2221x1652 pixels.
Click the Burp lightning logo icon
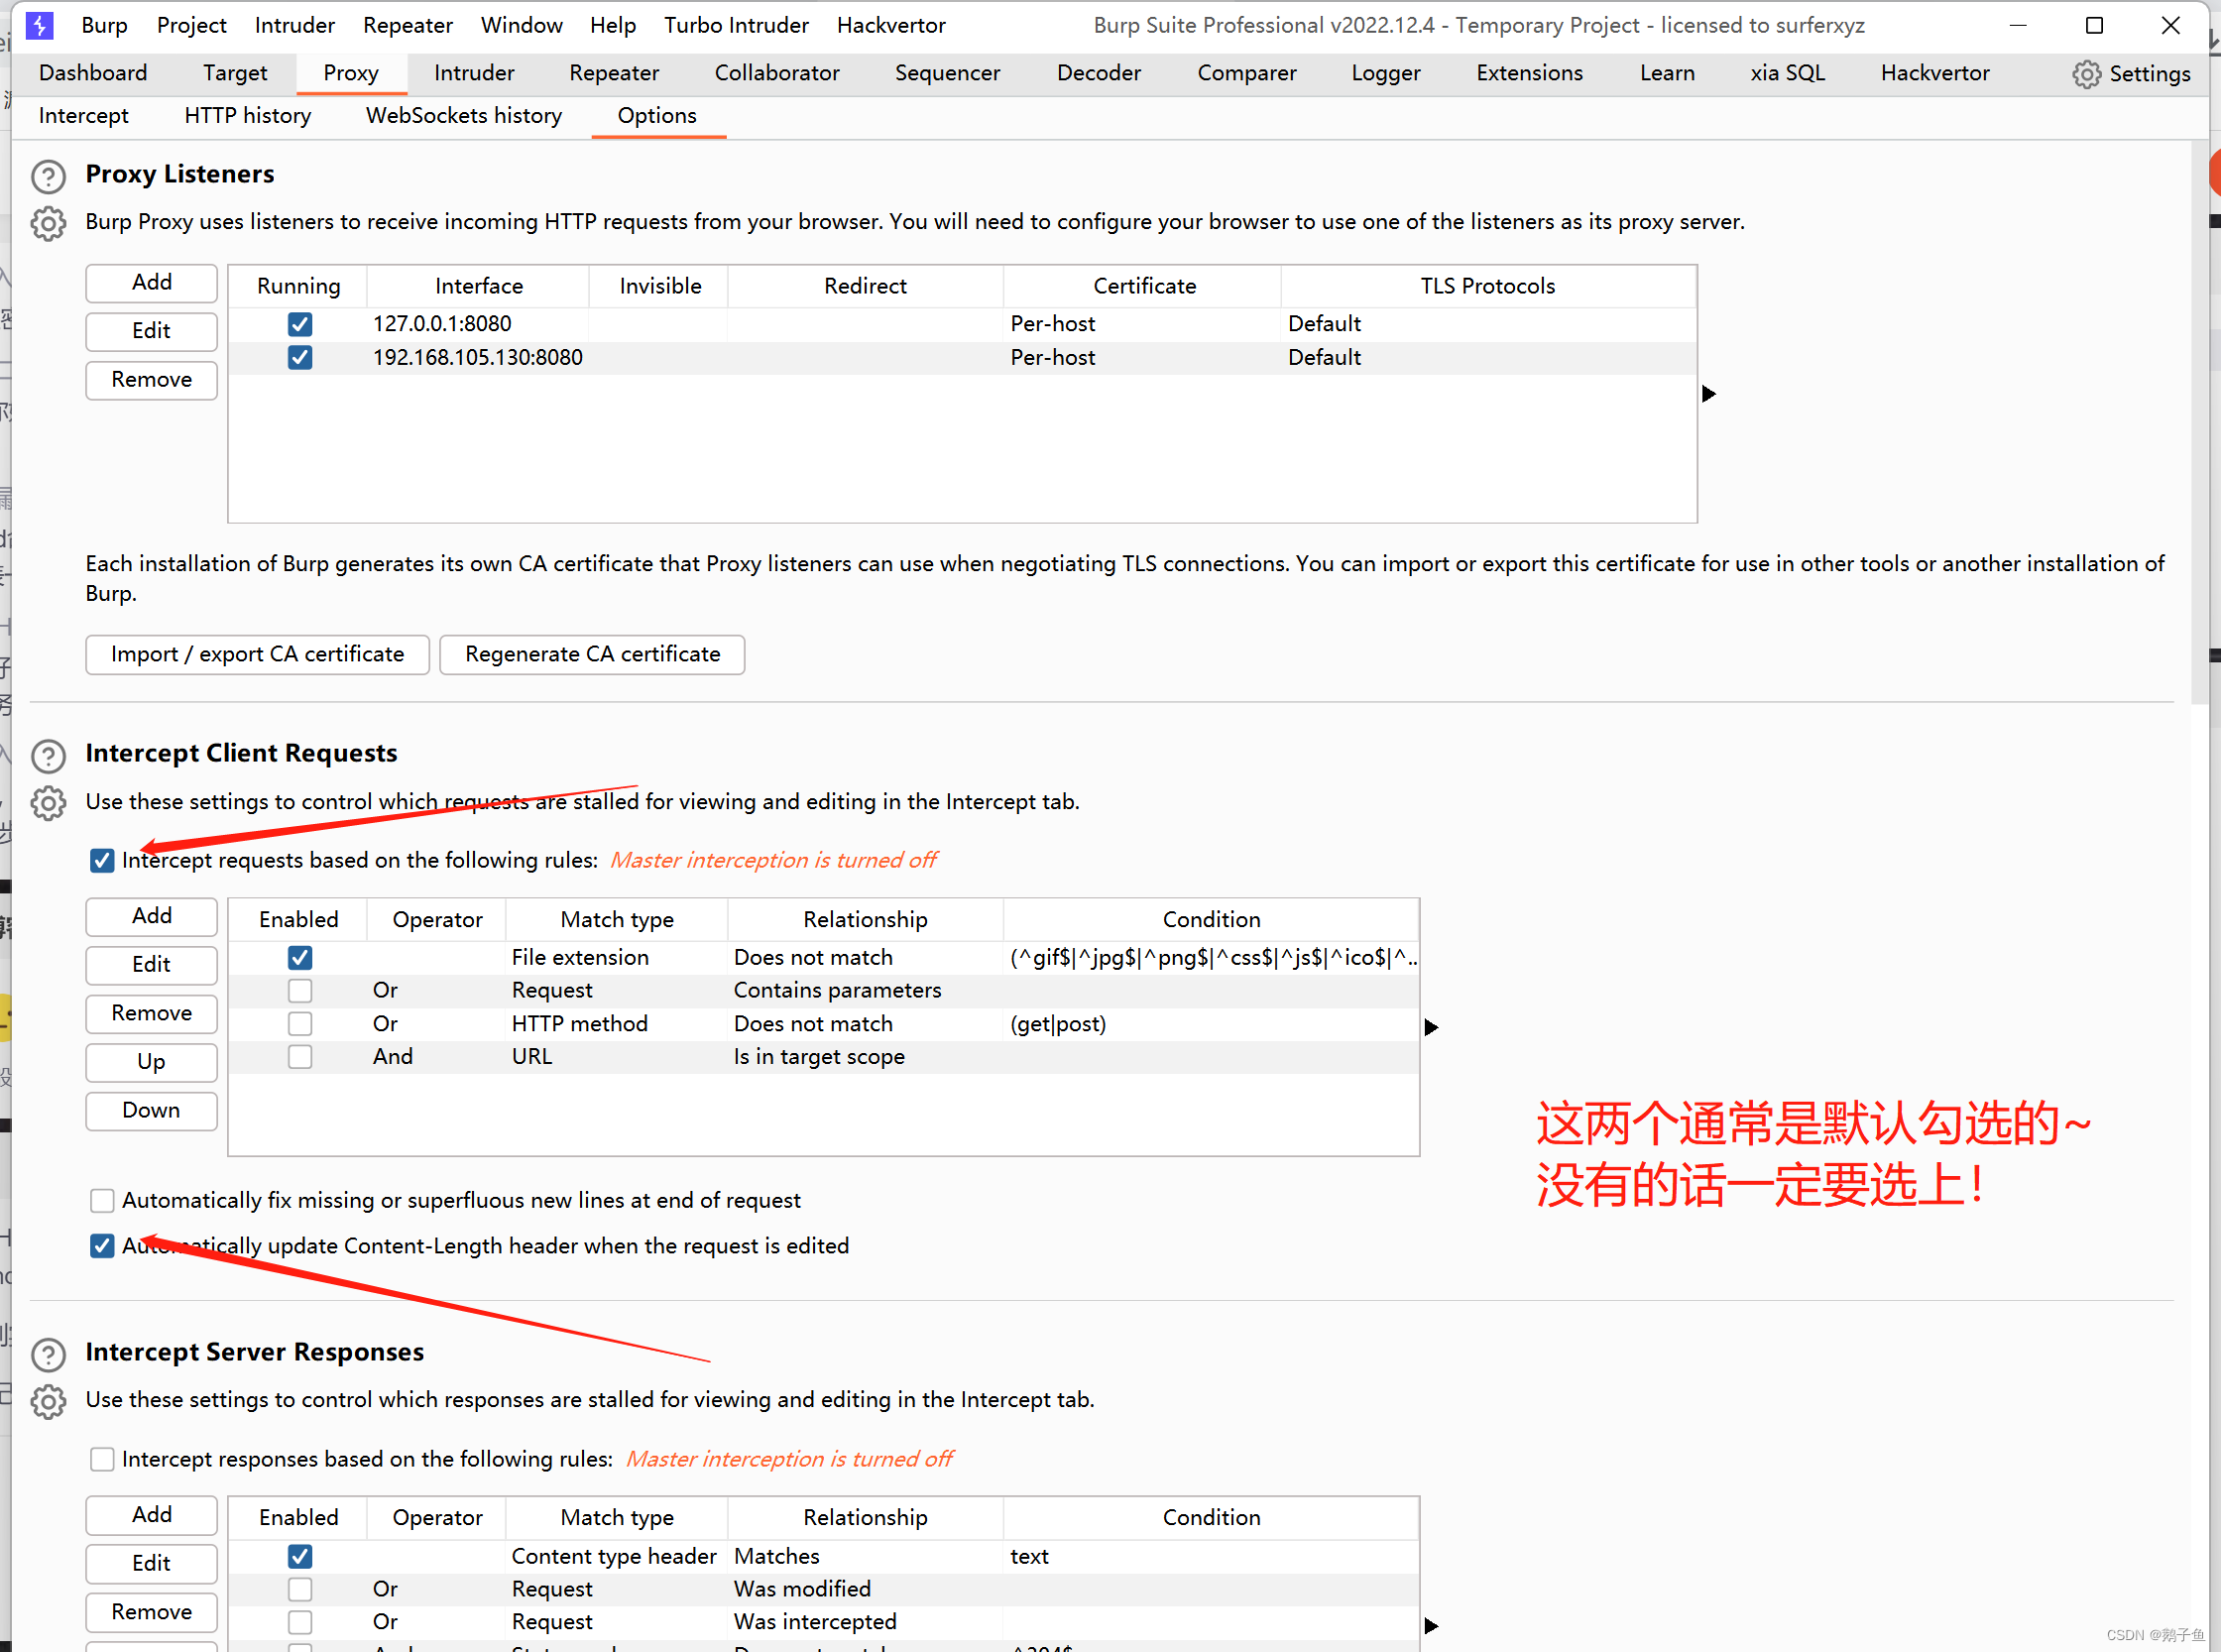[40, 25]
